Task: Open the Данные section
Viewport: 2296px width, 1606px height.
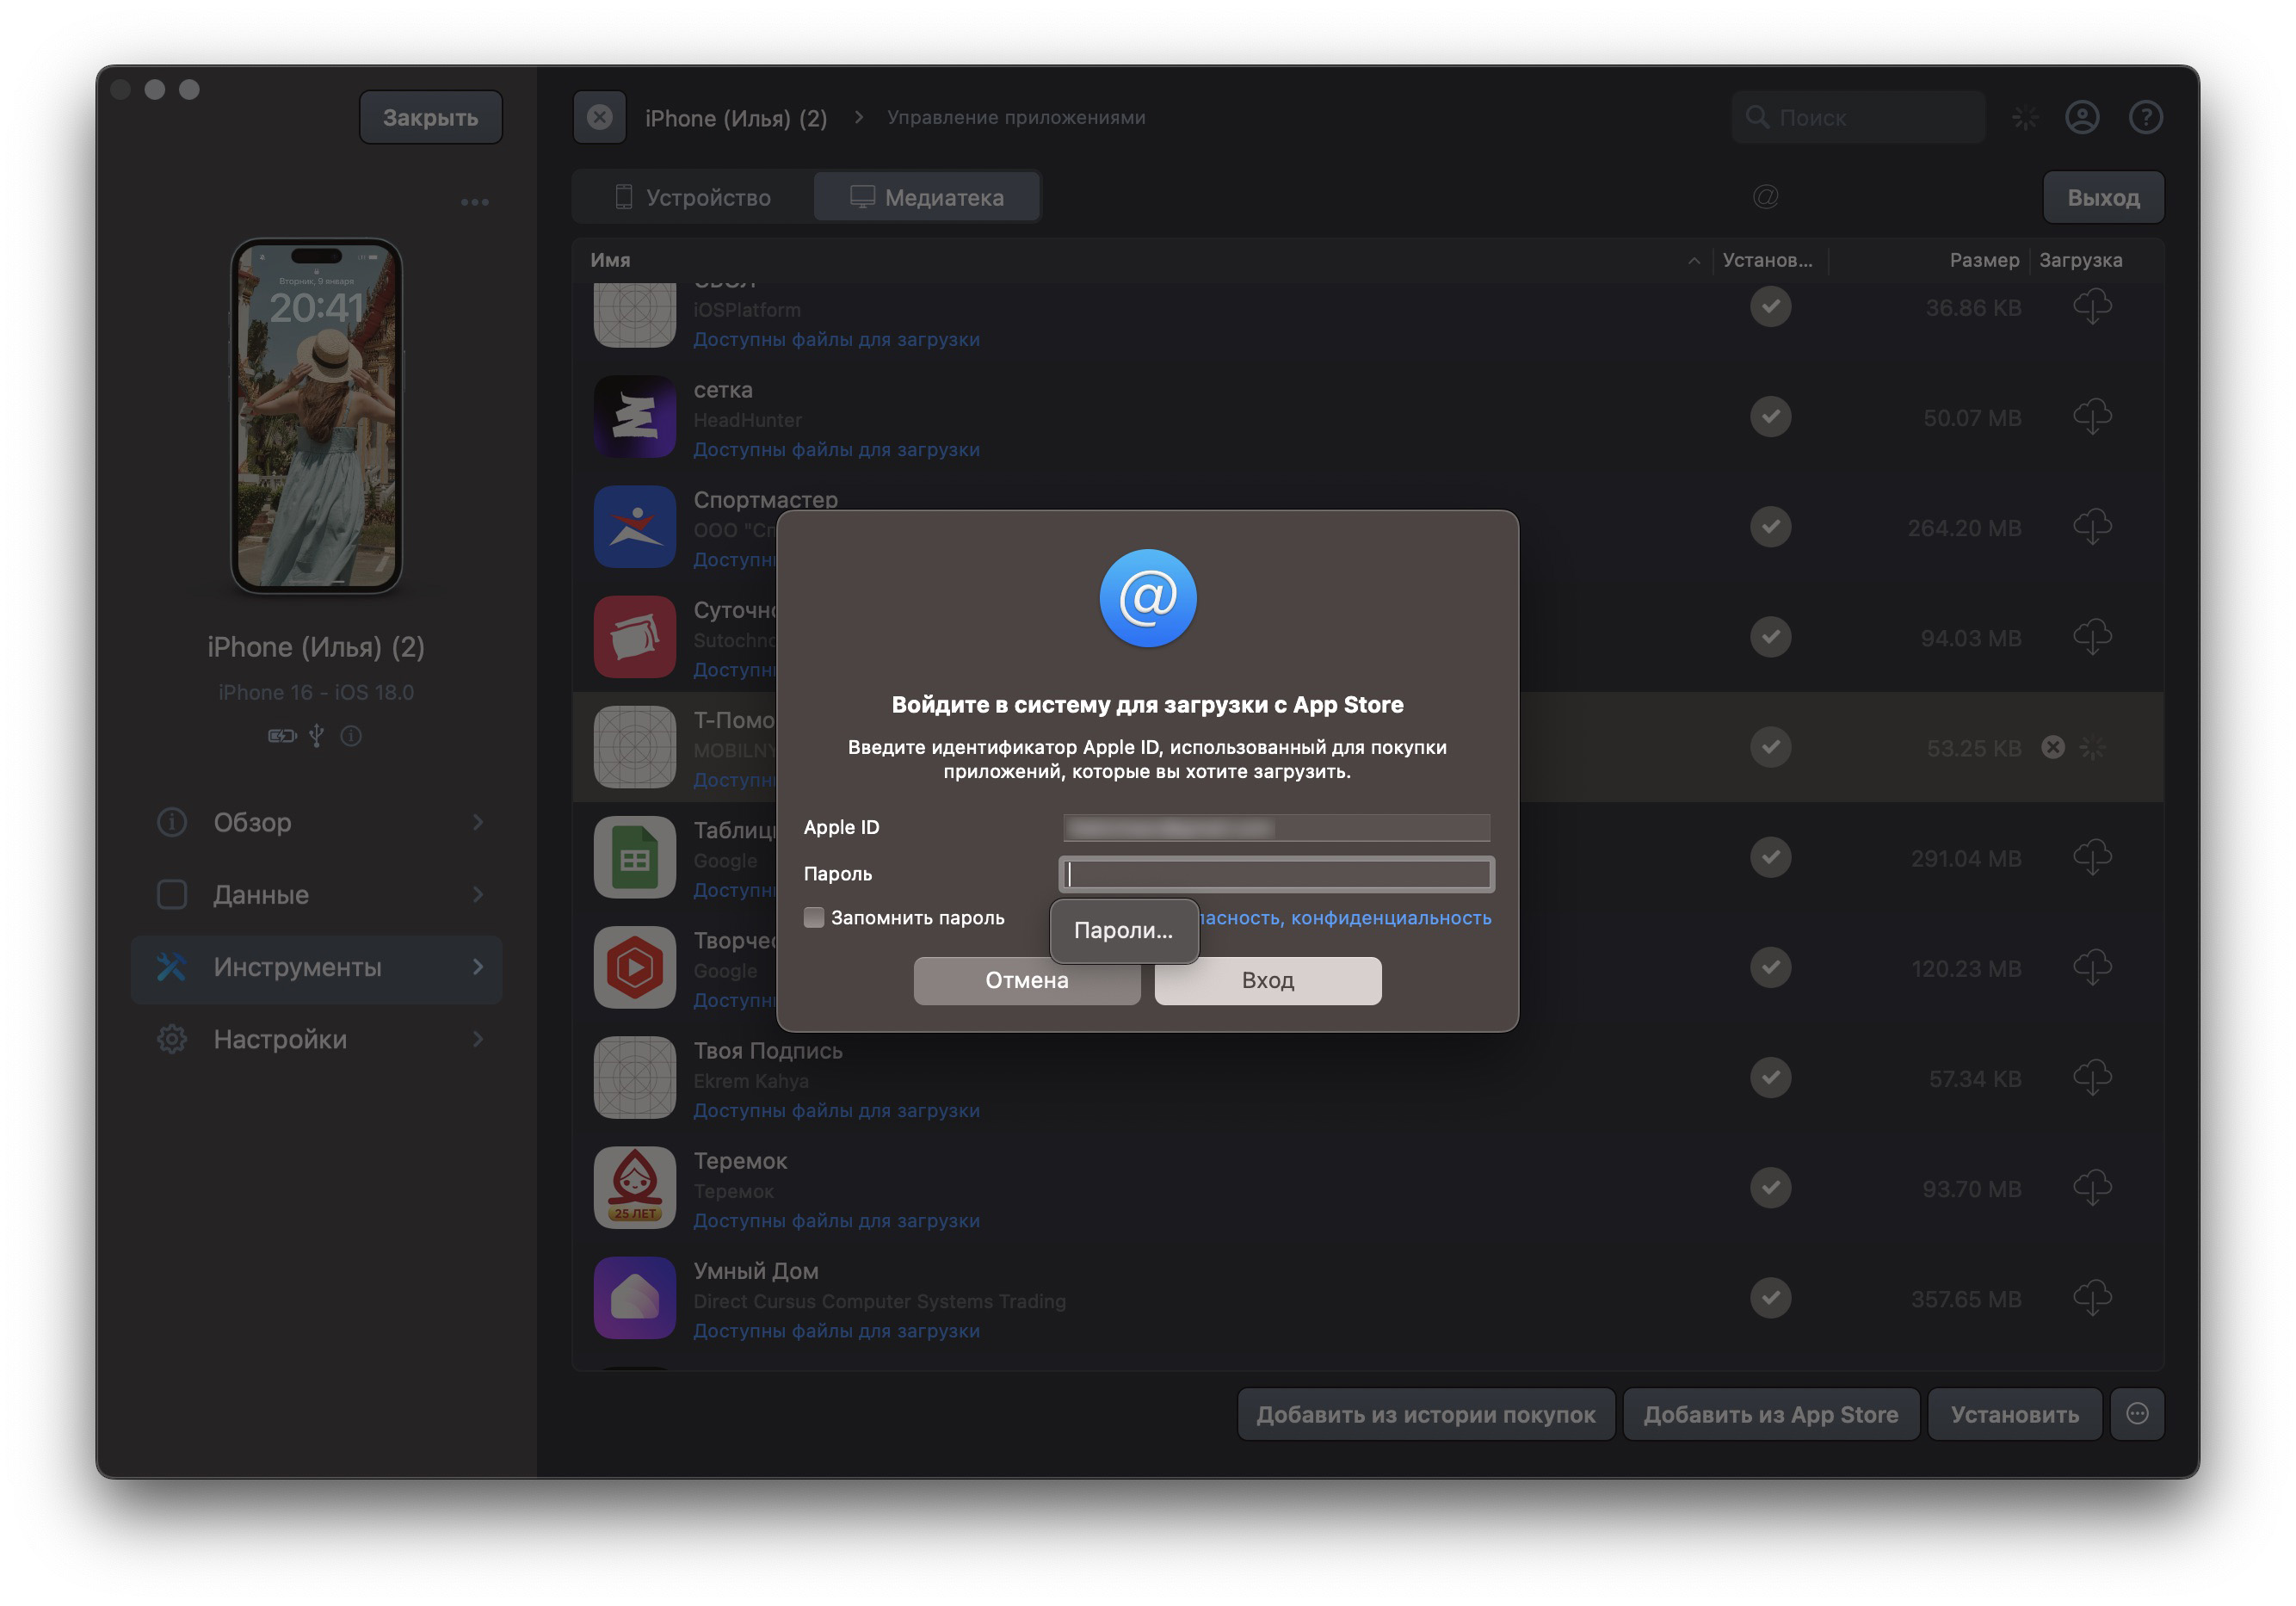Action: [x=317, y=895]
